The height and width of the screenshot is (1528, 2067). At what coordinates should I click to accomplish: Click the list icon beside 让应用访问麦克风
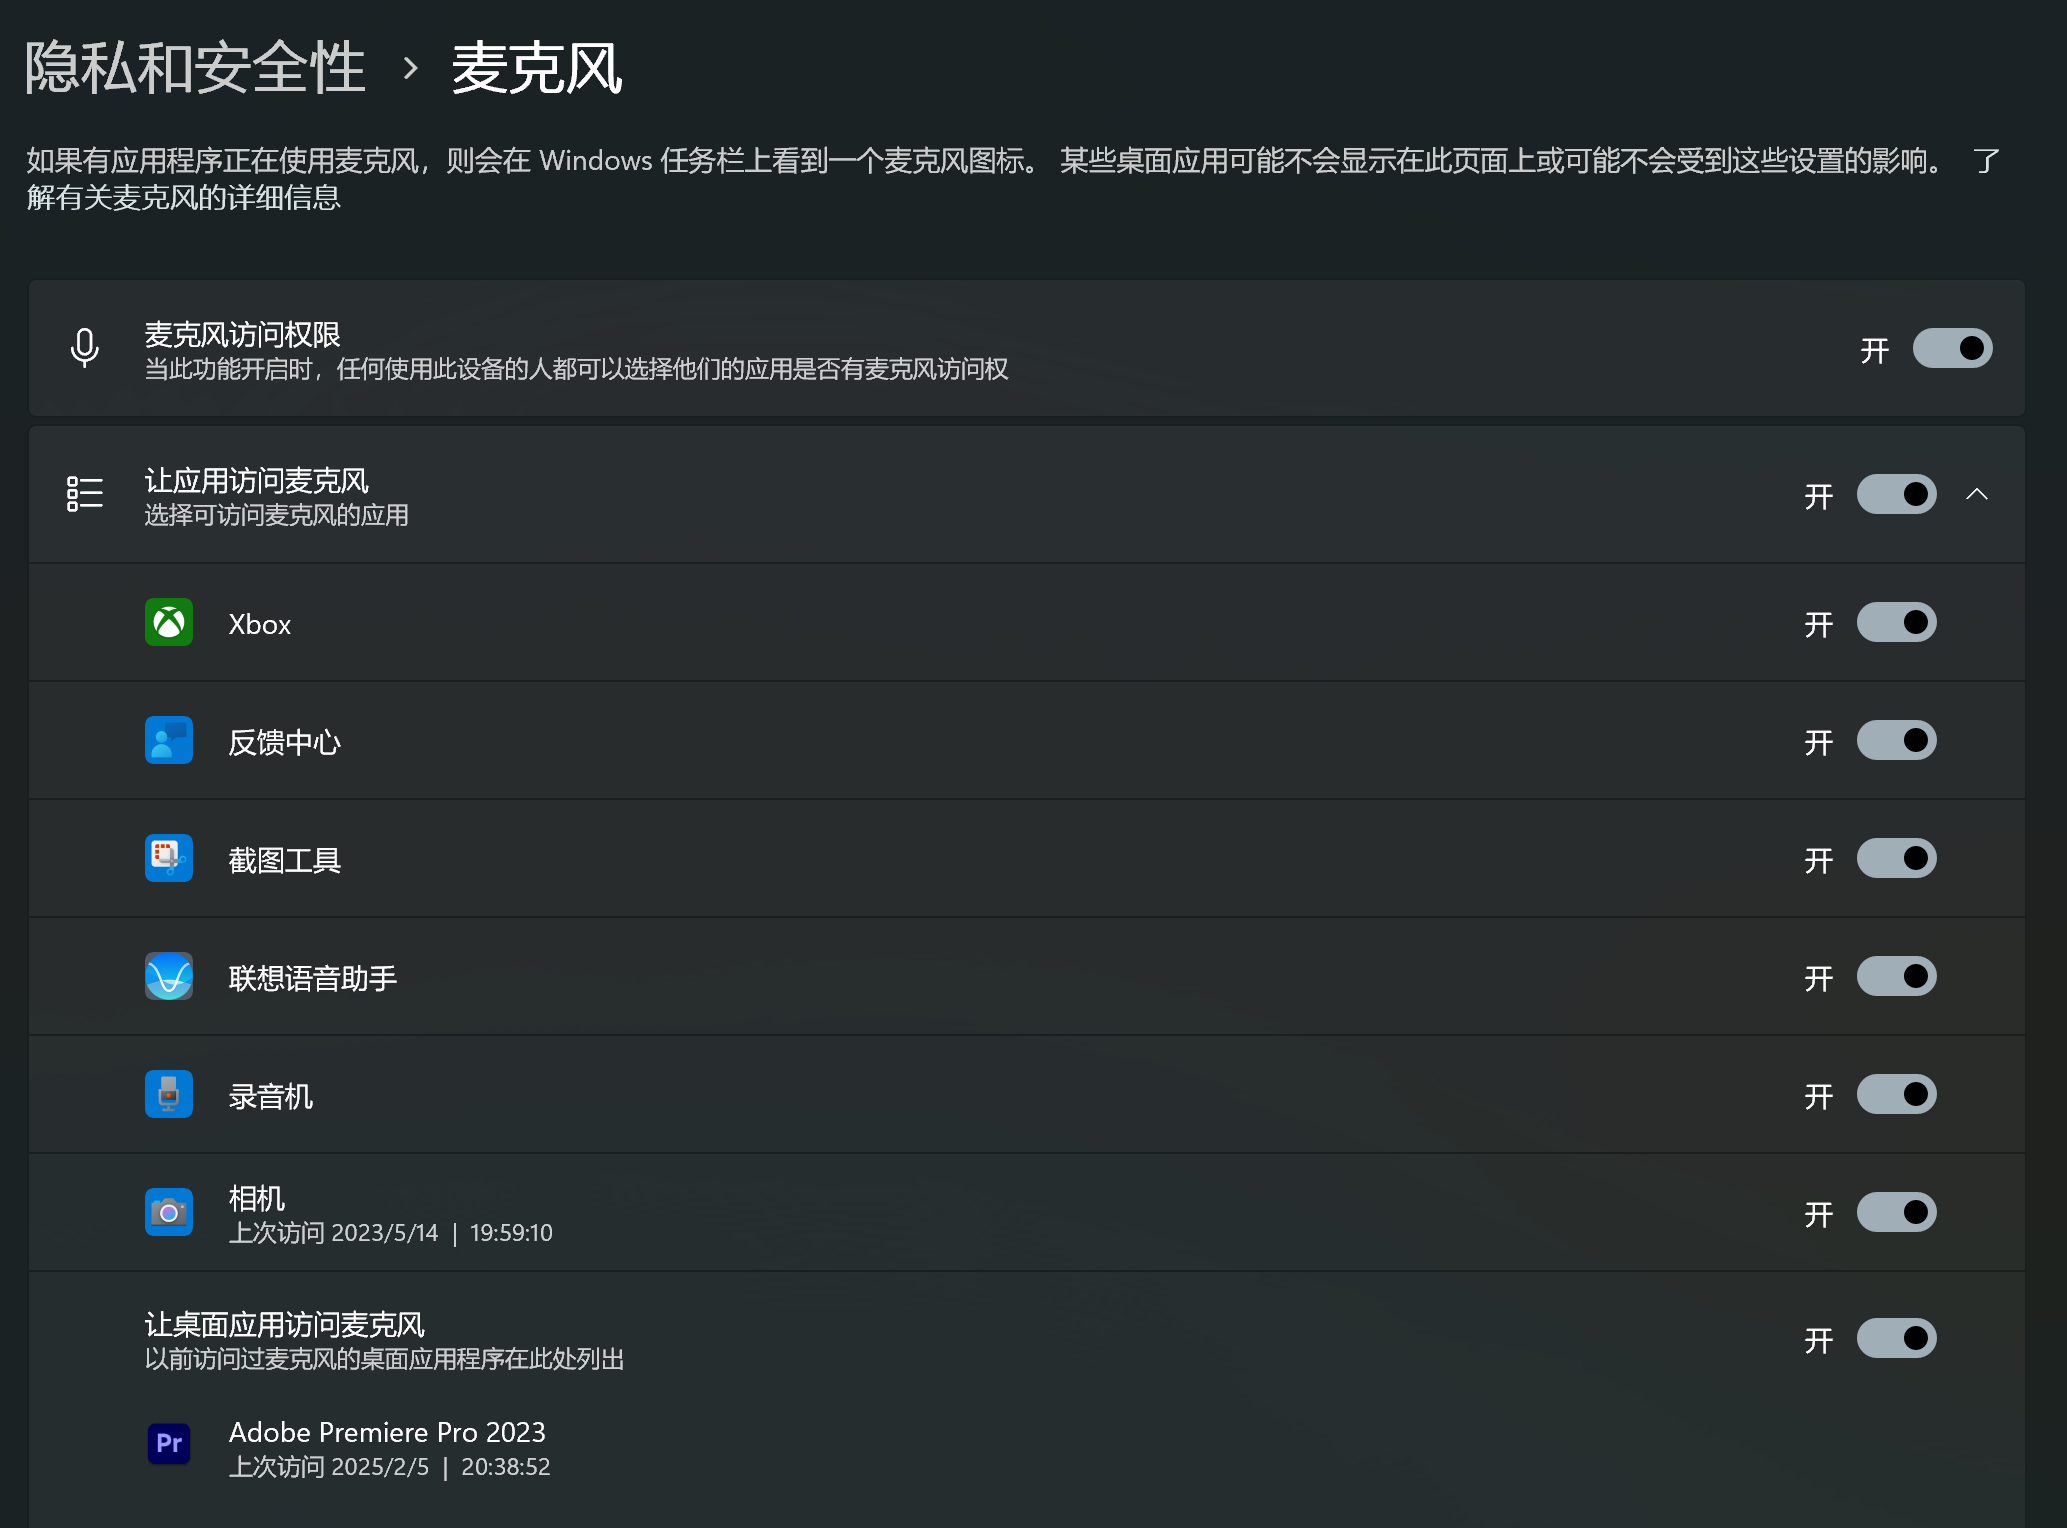[85, 494]
